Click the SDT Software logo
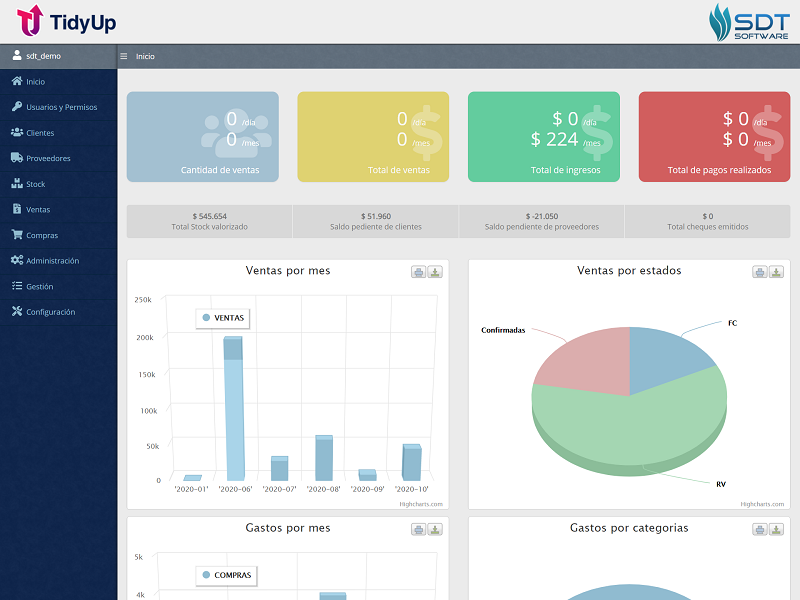The height and width of the screenshot is (600, 800). click(x=749, y=22)
